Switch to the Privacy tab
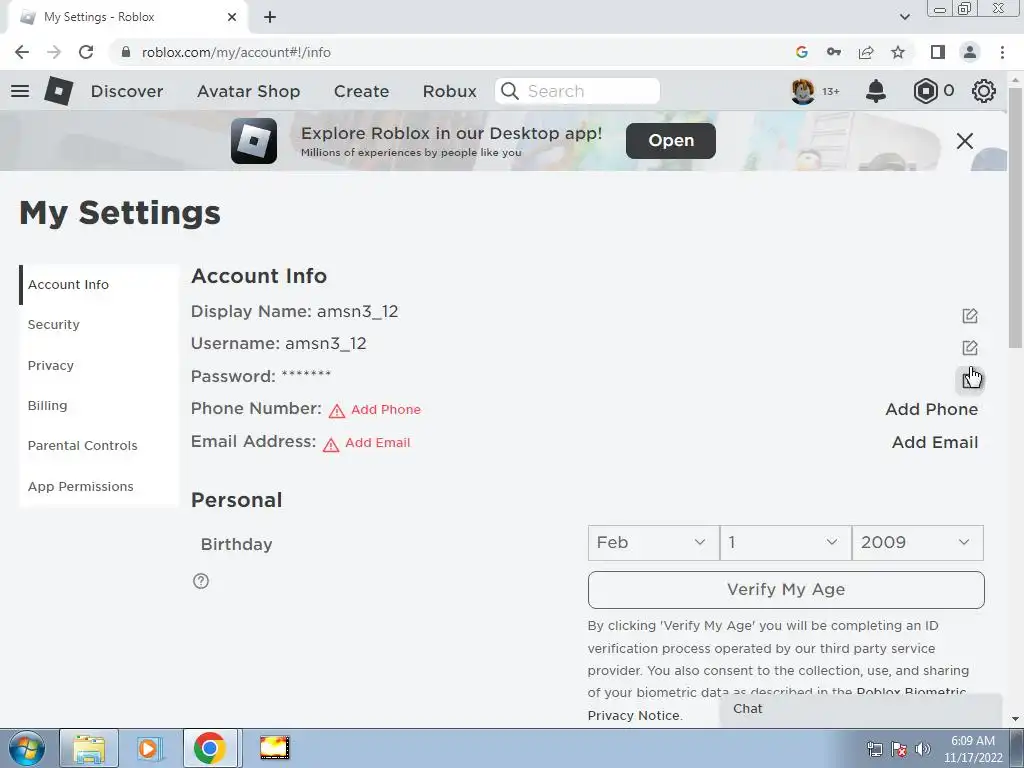Screen dimensions: 1024x768 pyautogui.click(x=99, y=365)
